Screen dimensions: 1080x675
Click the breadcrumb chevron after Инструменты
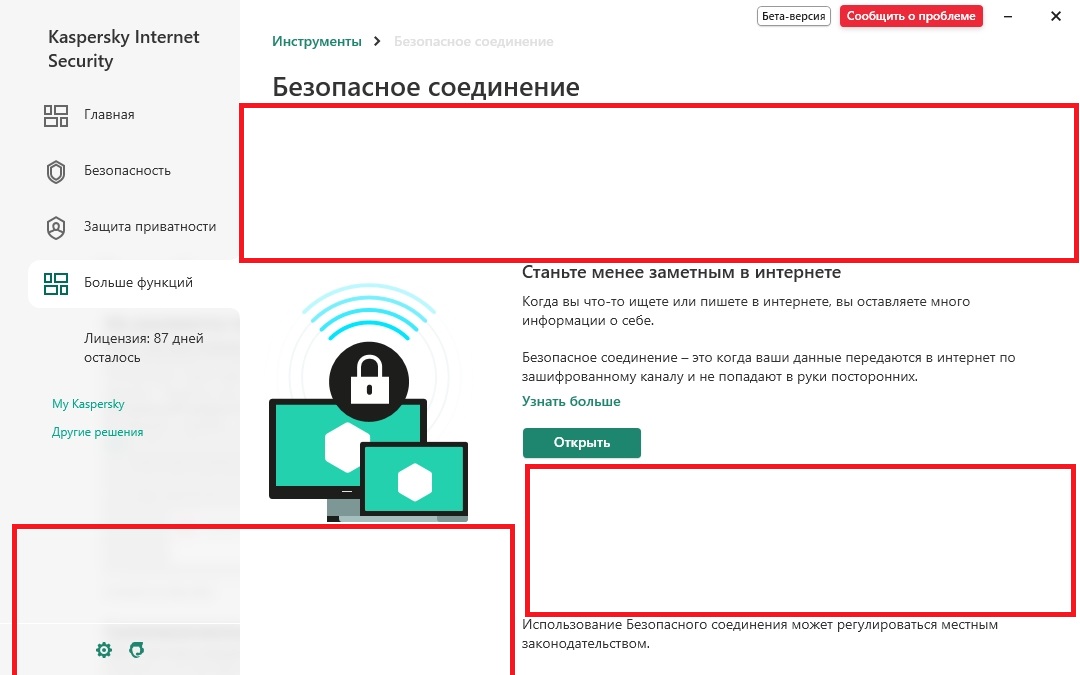377,41
